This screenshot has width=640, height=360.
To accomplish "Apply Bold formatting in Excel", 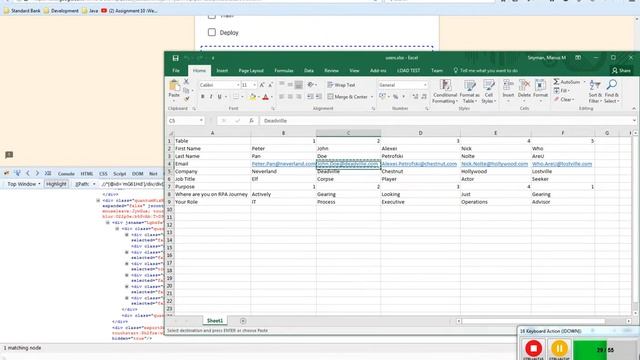I will pos(202,97).
